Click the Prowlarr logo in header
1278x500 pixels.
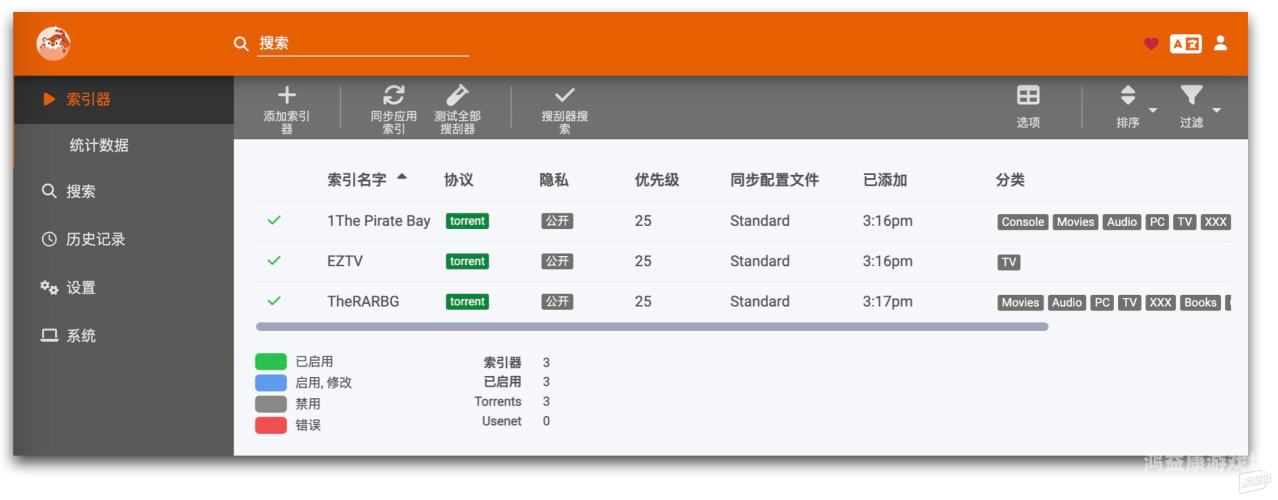tap(53, 43)
